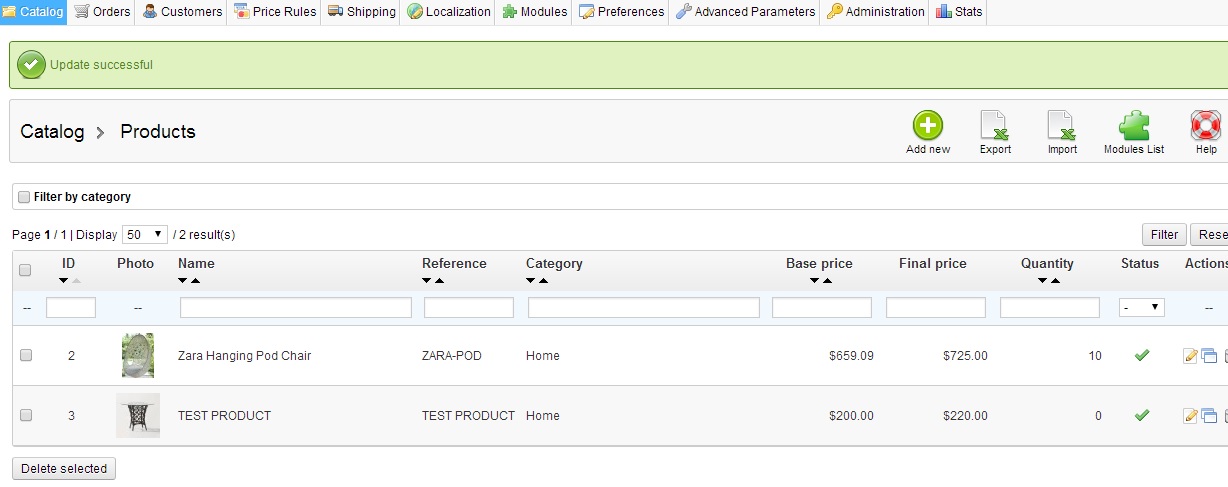Open the Modules tab
The width and height of the screenshot is (1228, 487).
tap(534, 12)
